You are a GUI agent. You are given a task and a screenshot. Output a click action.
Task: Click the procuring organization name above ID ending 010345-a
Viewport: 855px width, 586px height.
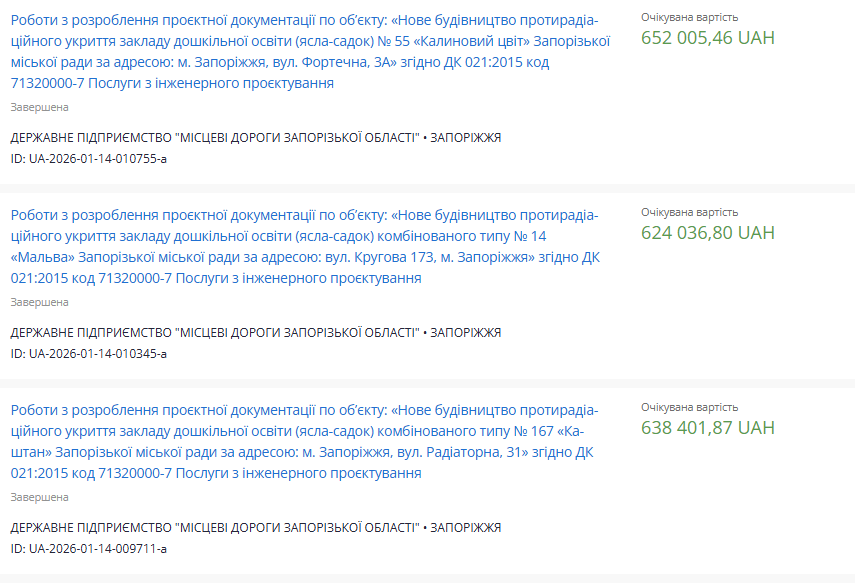(214, 332)
